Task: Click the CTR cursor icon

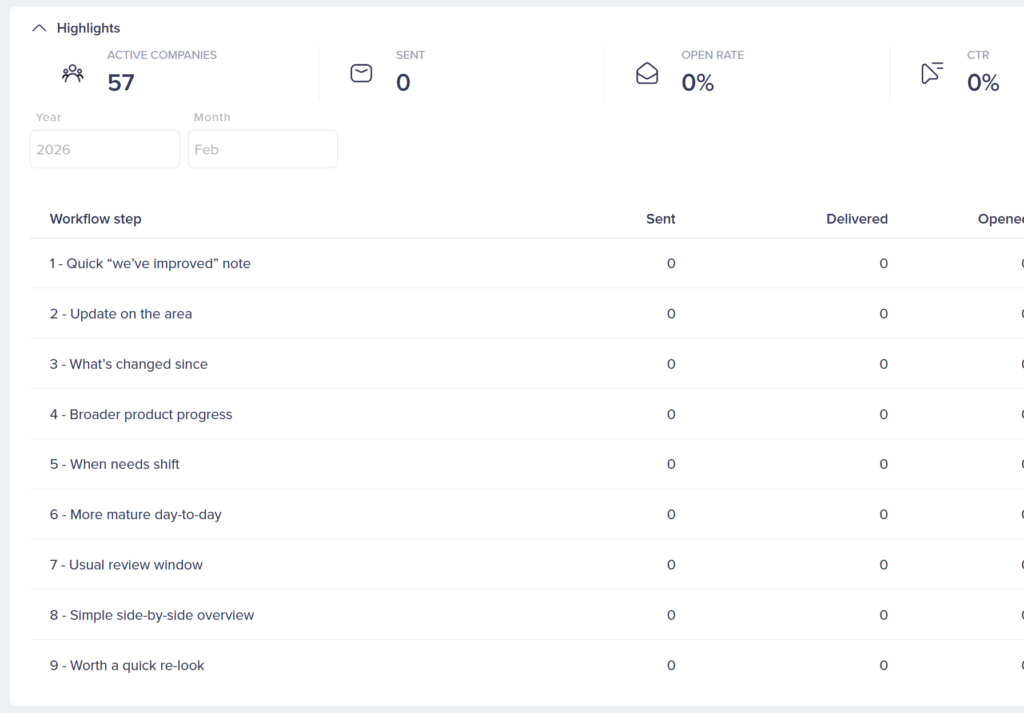Action: [x=932, y=73]
